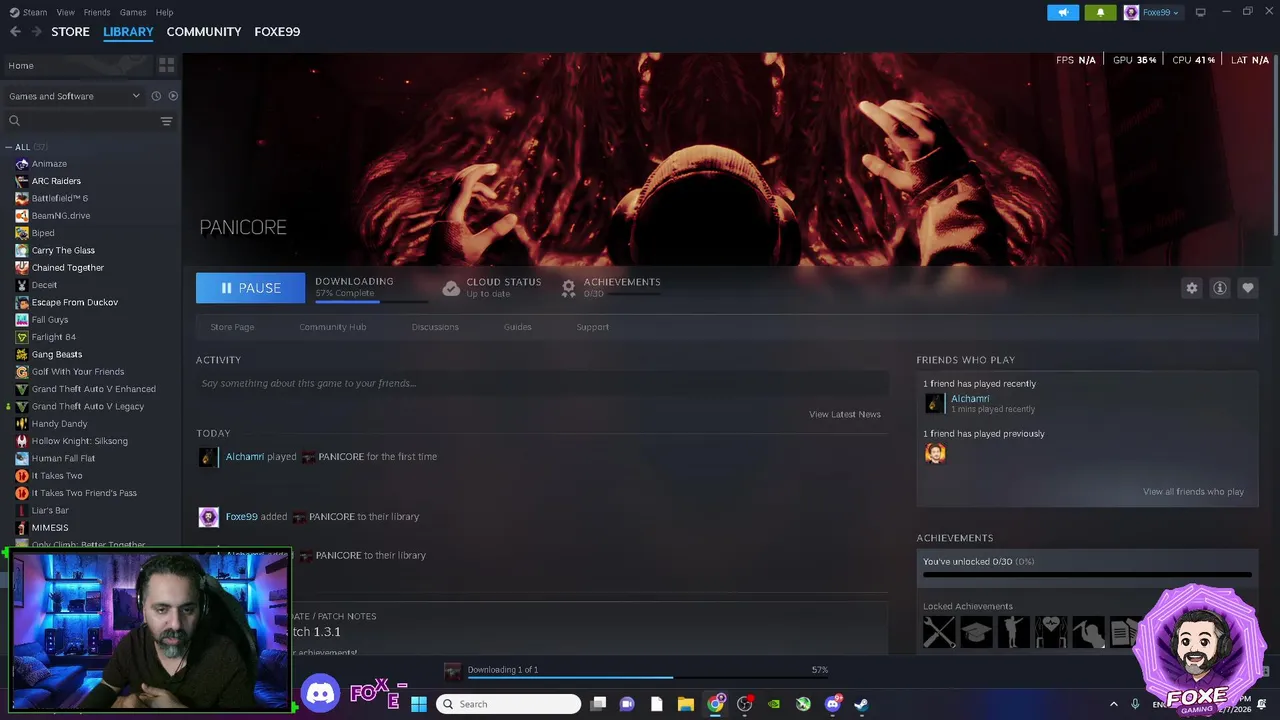Screen dimensions: 1280x720
Task: Open library Home button
Action: 78,65
